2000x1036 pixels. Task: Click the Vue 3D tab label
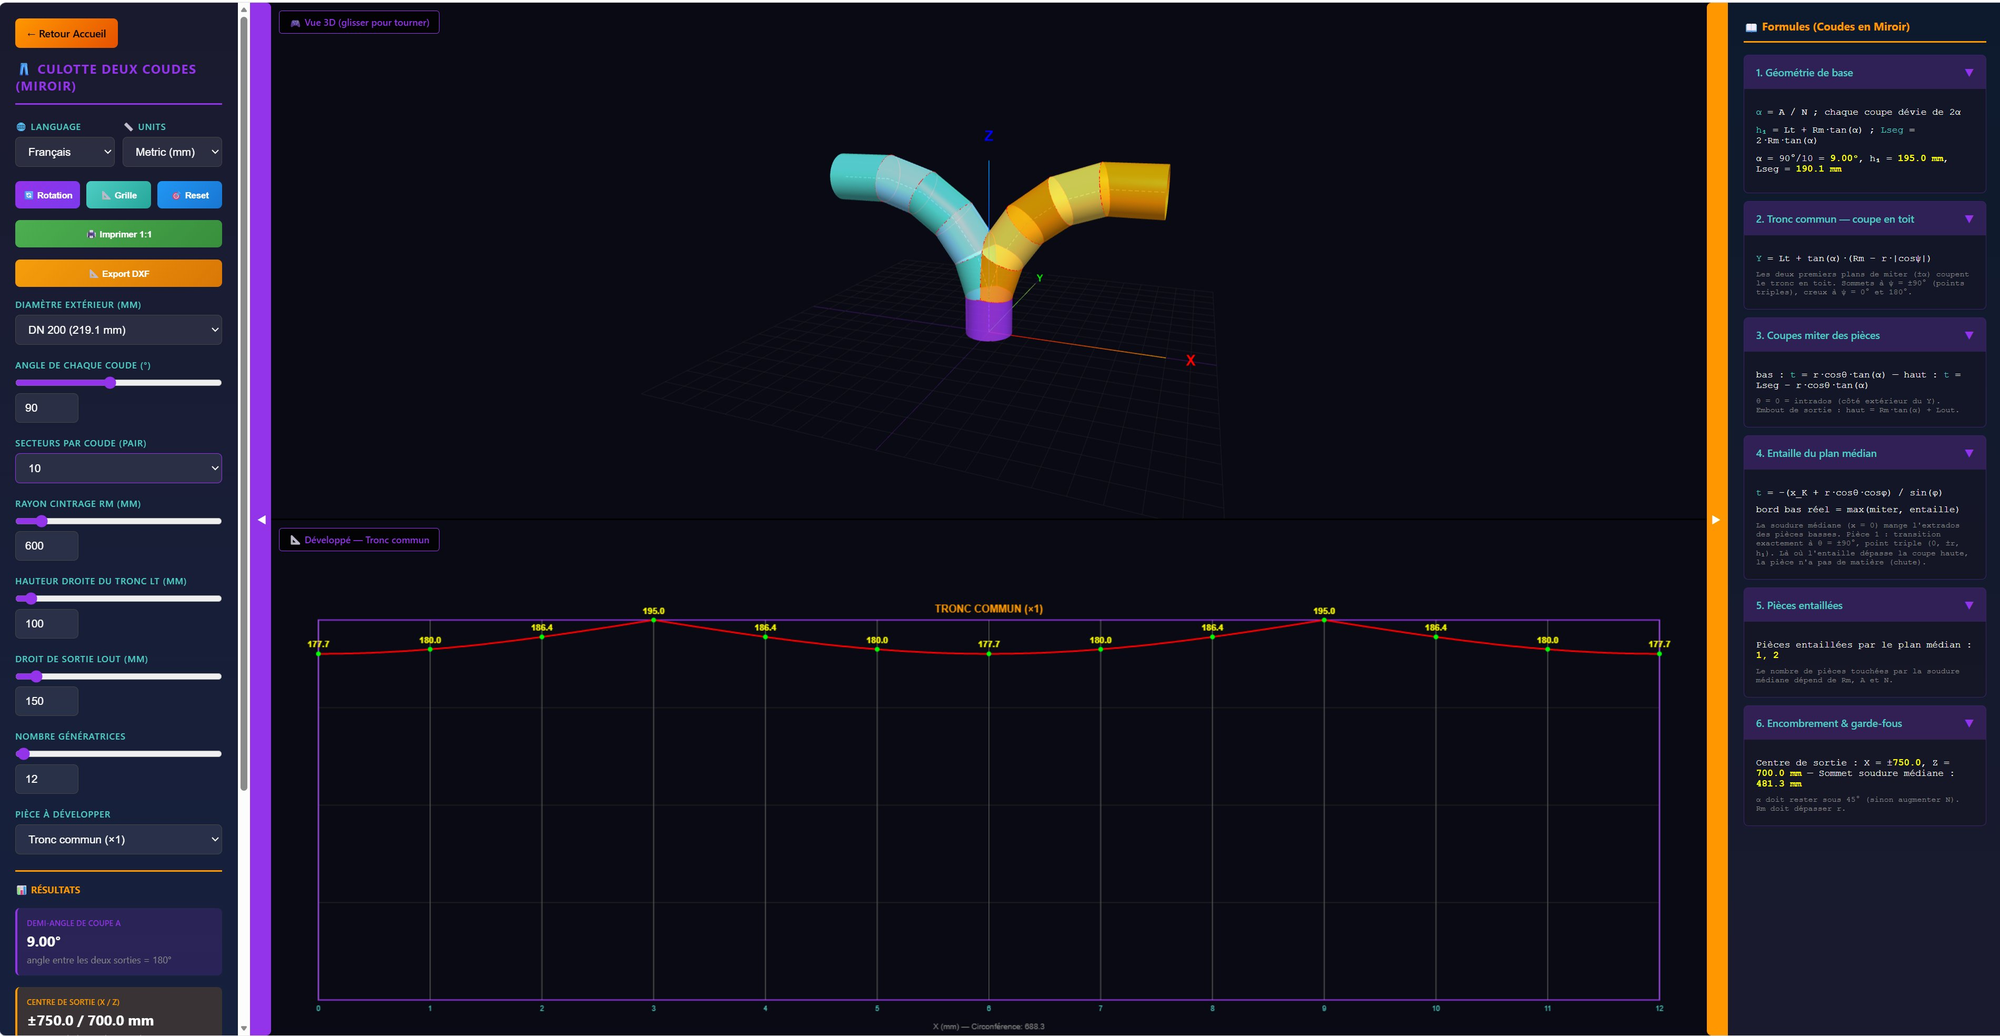359,22
